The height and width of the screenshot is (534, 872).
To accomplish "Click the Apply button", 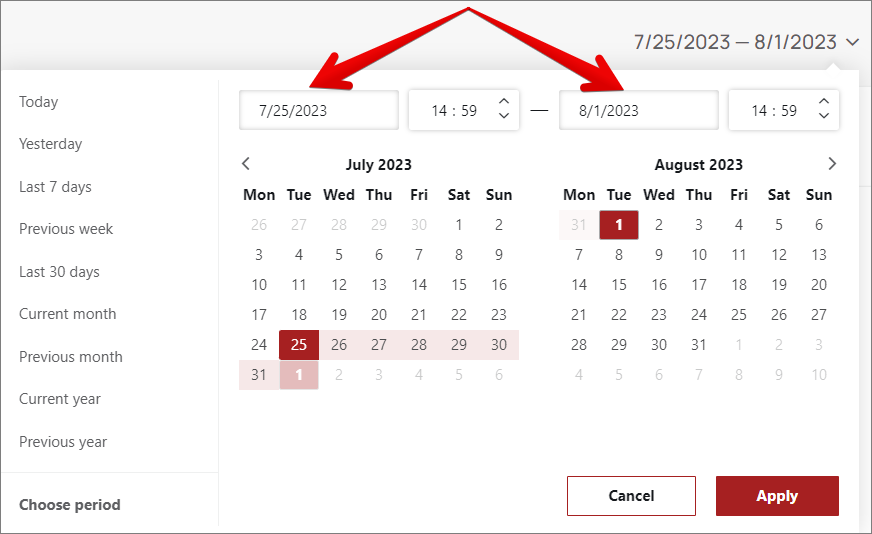I will pyautogui.click(x=777, y=496).
